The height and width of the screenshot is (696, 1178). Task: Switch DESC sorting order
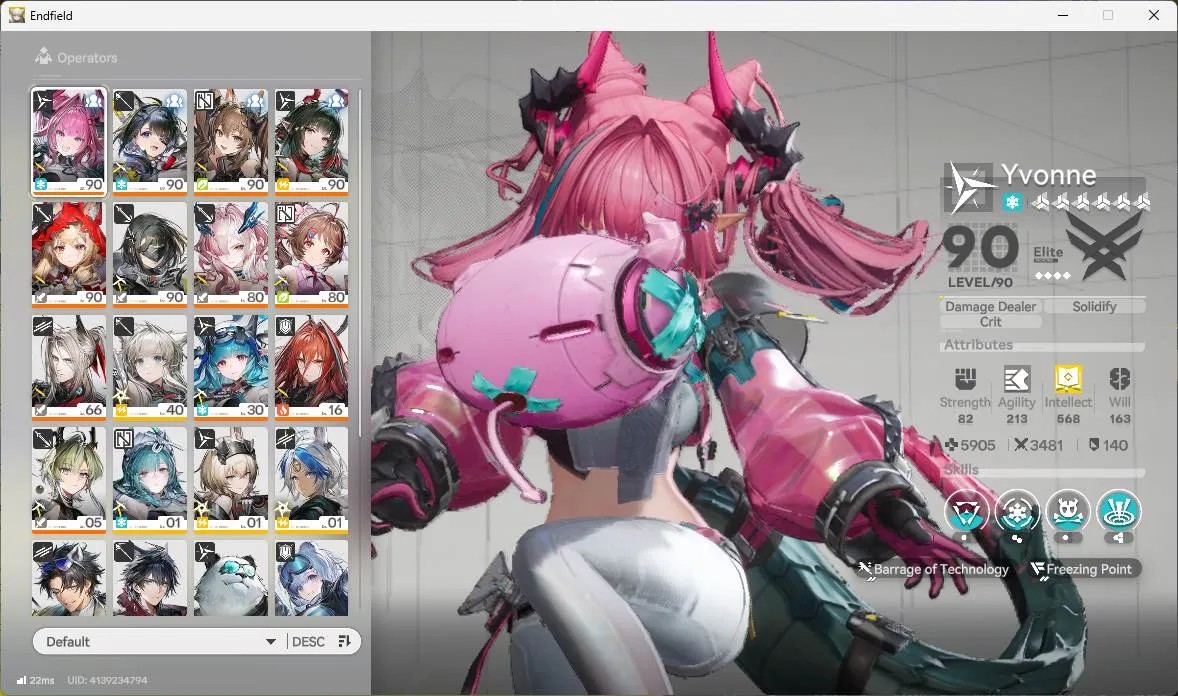(308, 642)
